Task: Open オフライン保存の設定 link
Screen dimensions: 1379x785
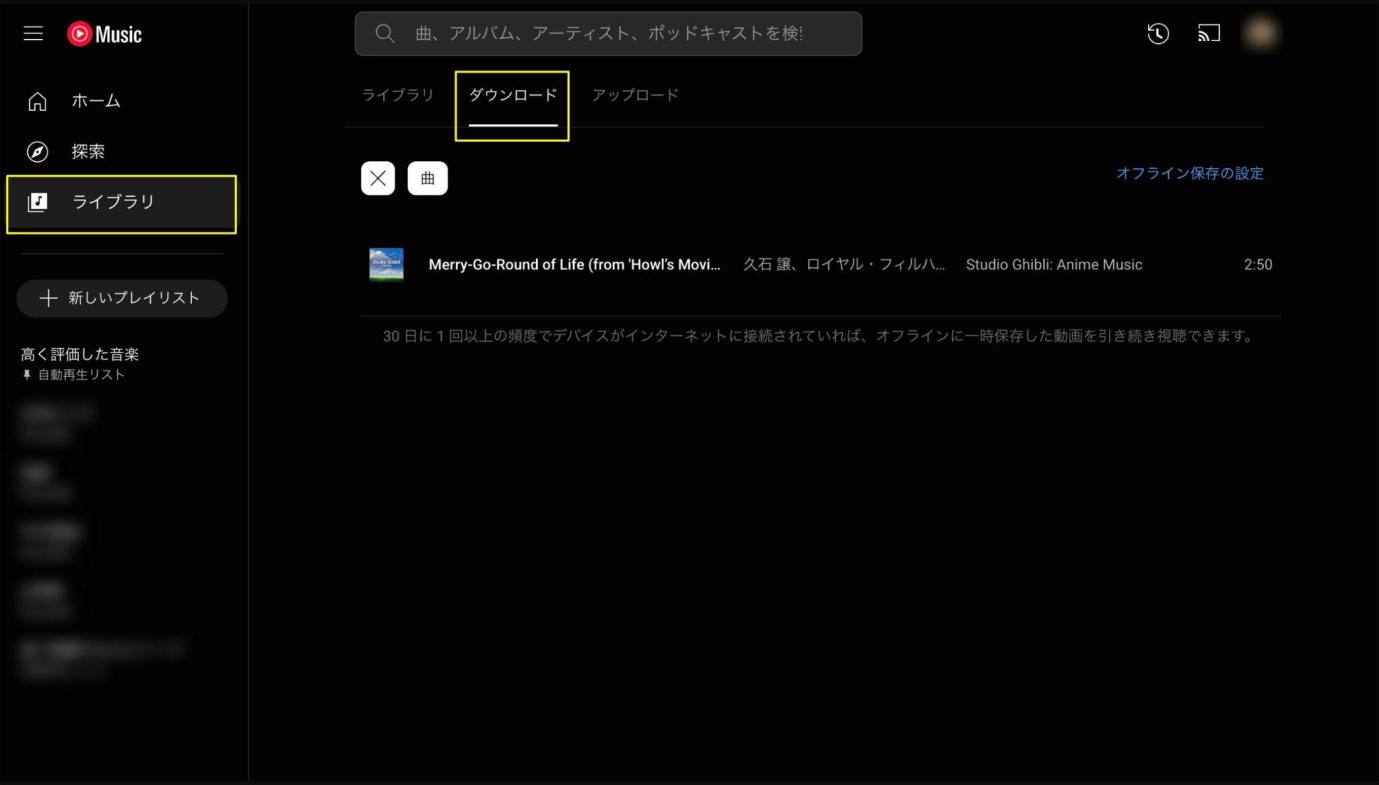Action: (x=1190, y=173)
